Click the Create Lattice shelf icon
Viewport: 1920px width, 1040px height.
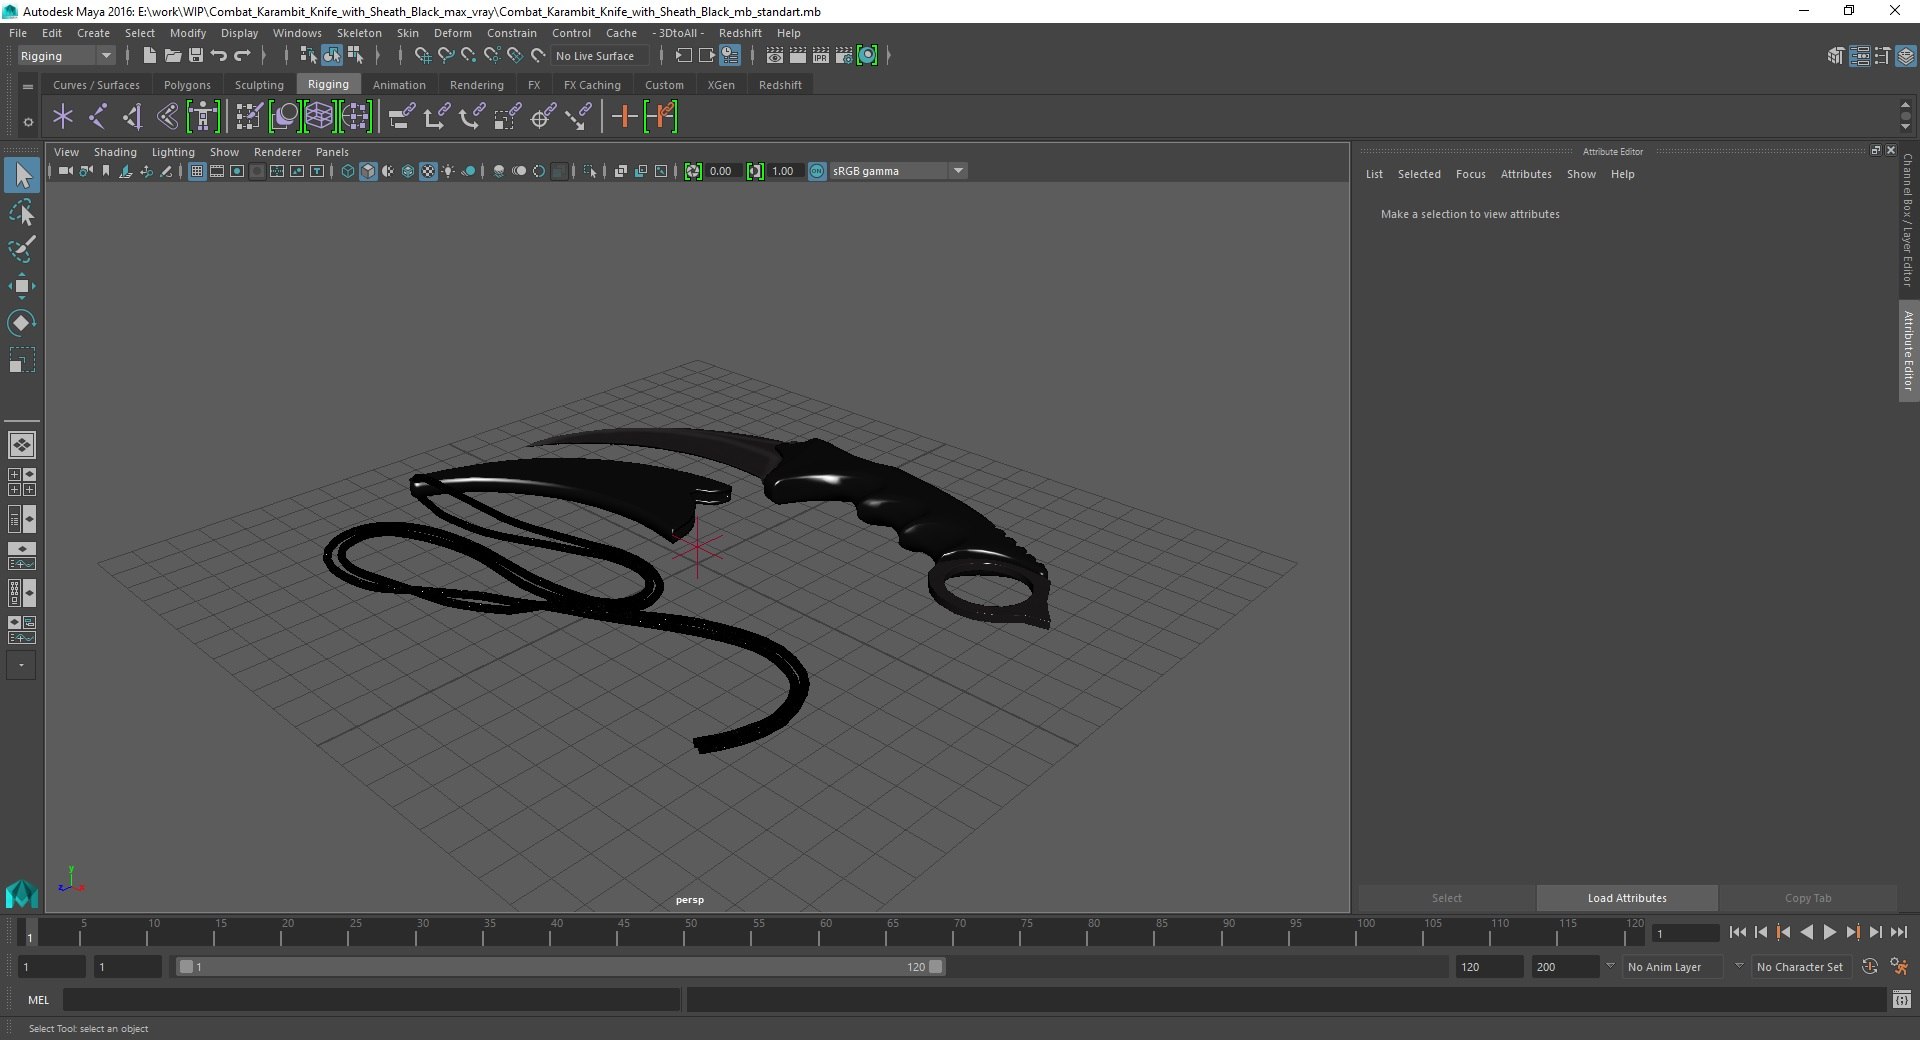[319, 117]
